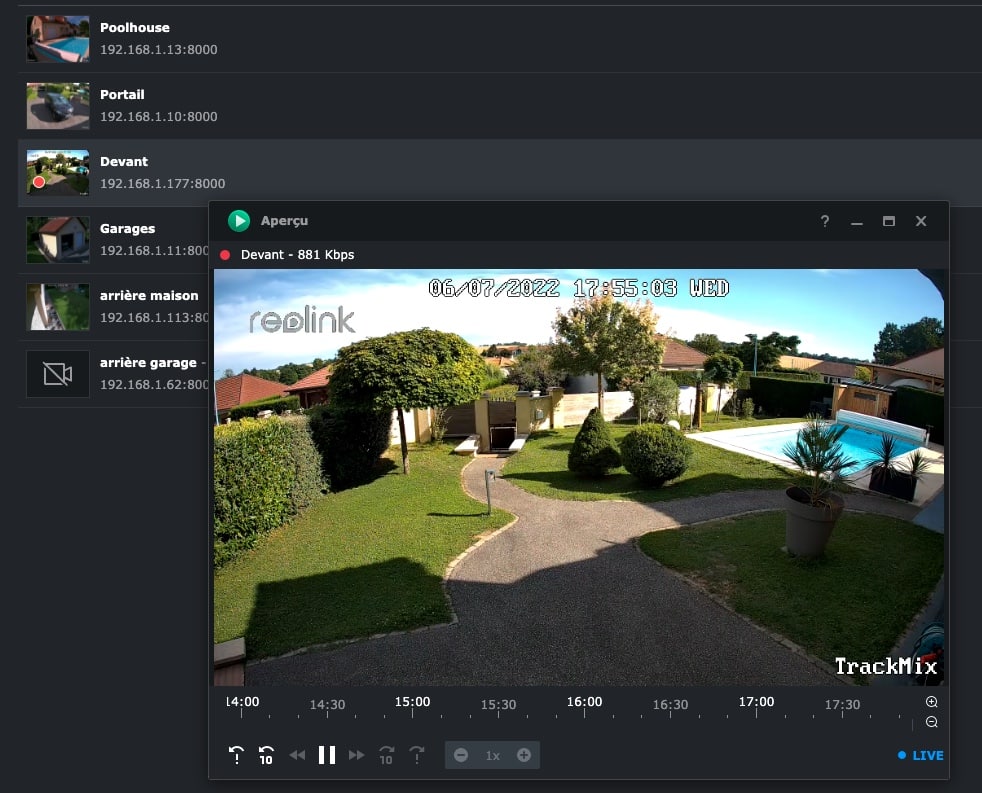Click the Devant live video feed

coord(579,477)
